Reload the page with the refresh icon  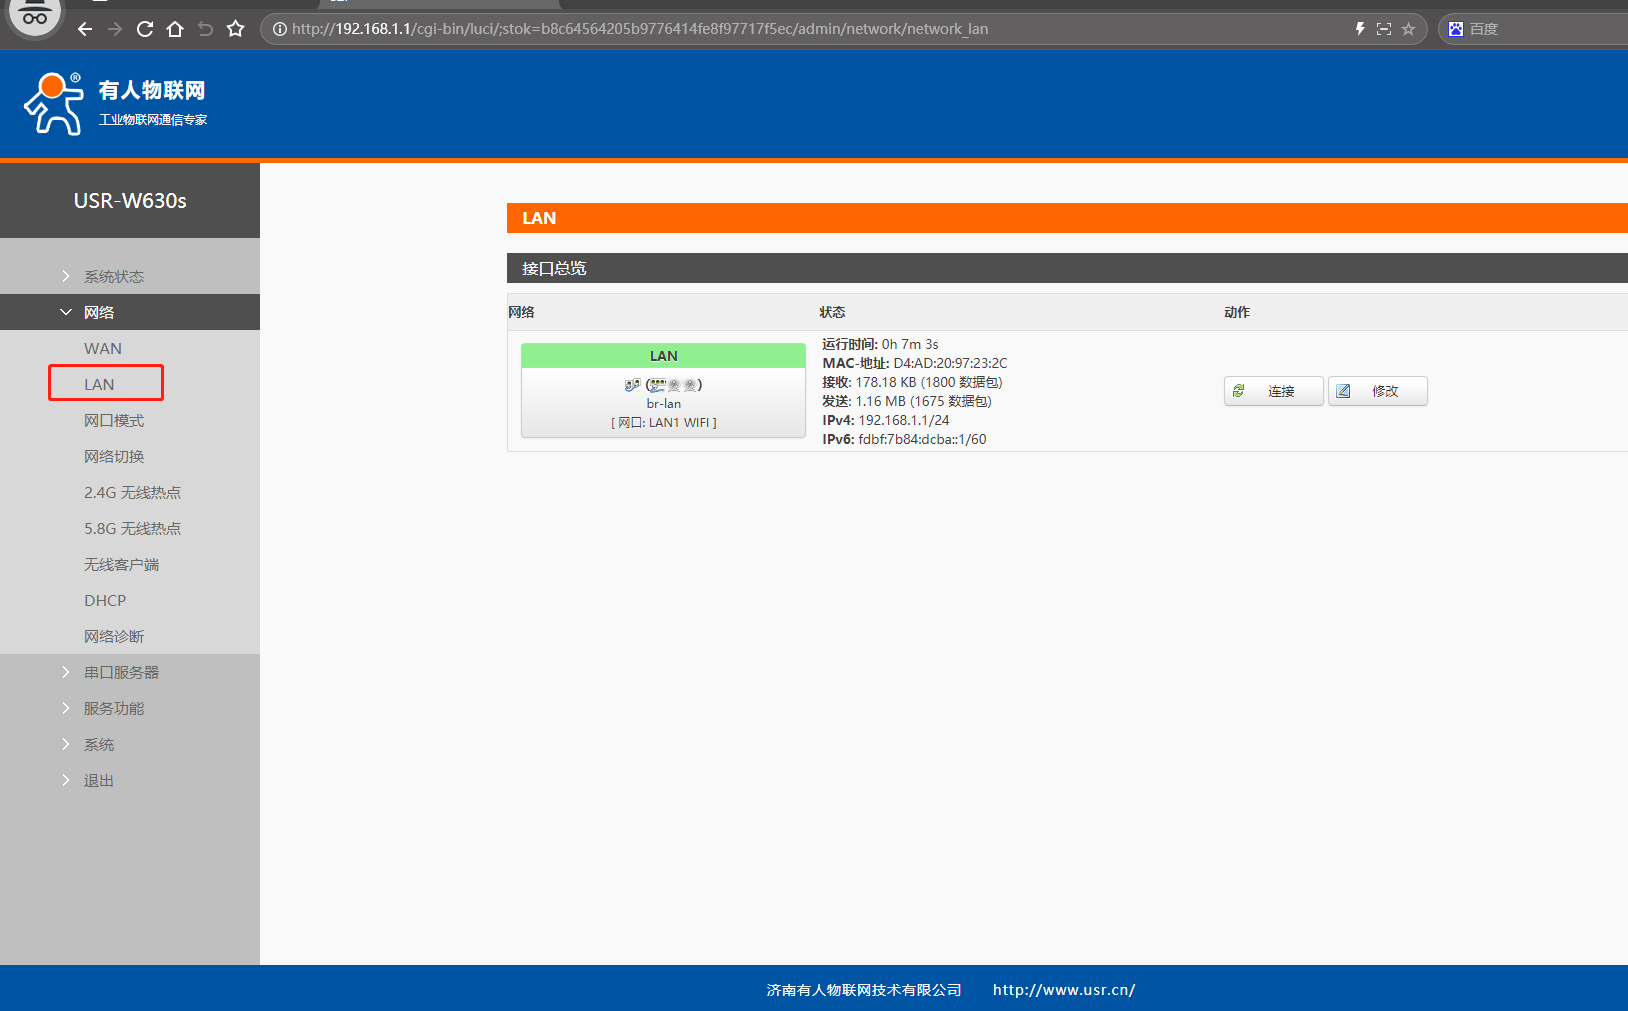click(x=145, y=29)
